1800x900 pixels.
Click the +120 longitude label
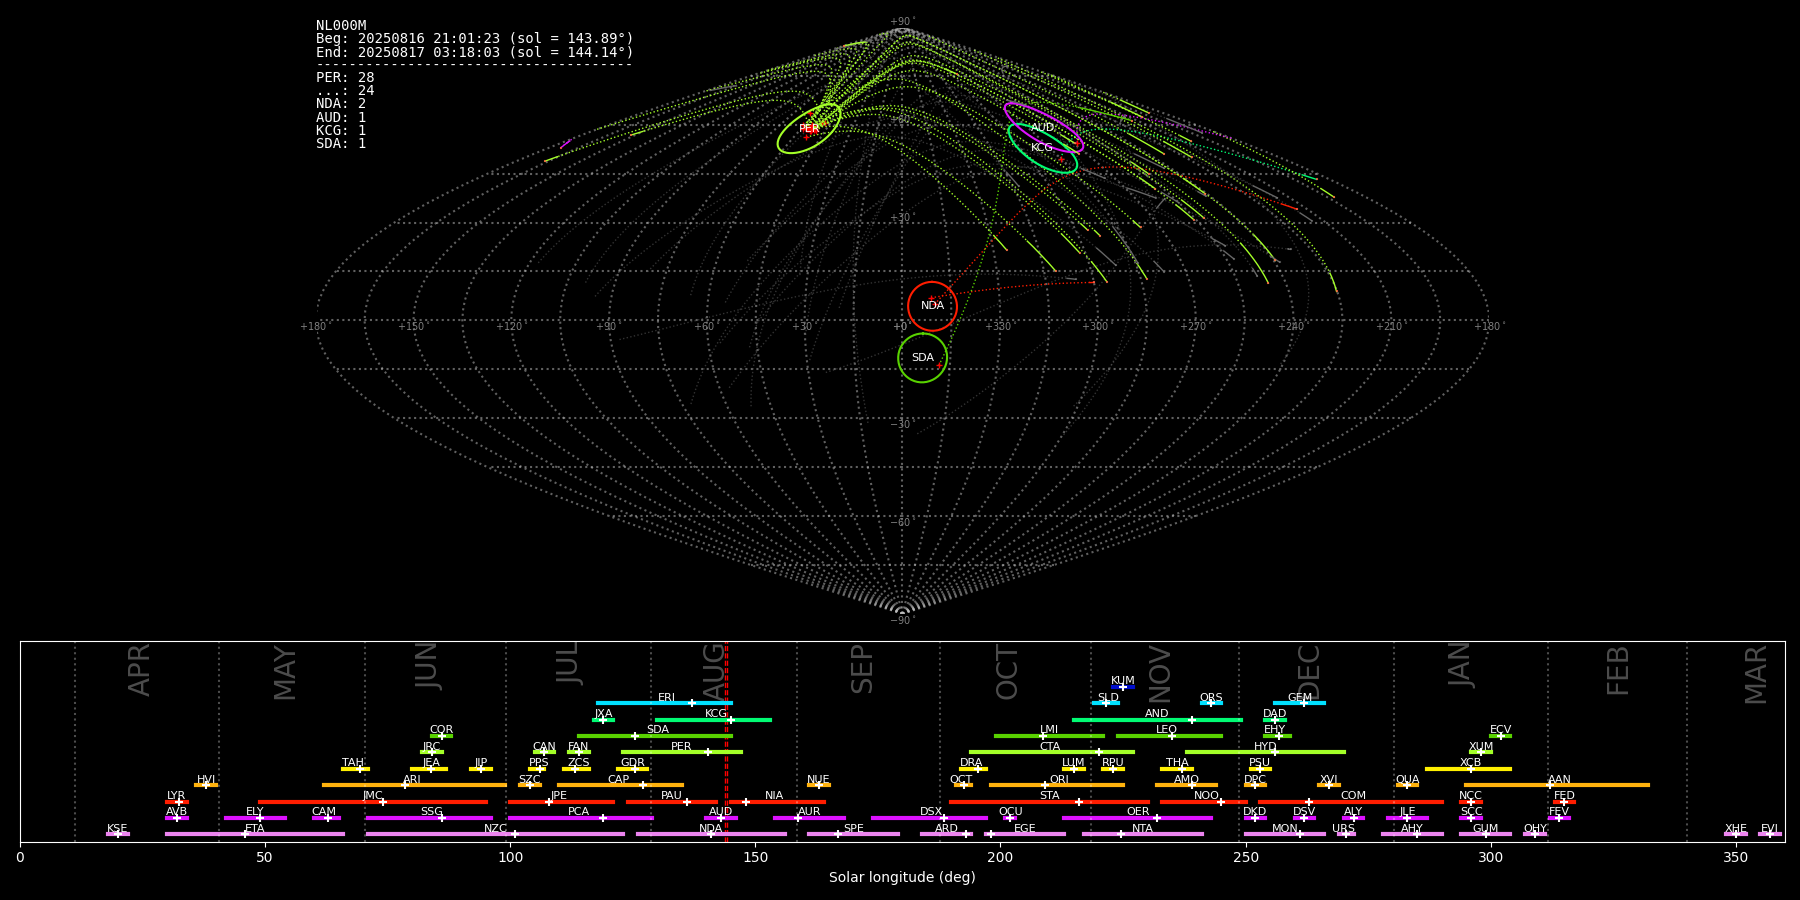tap(508, 326)
